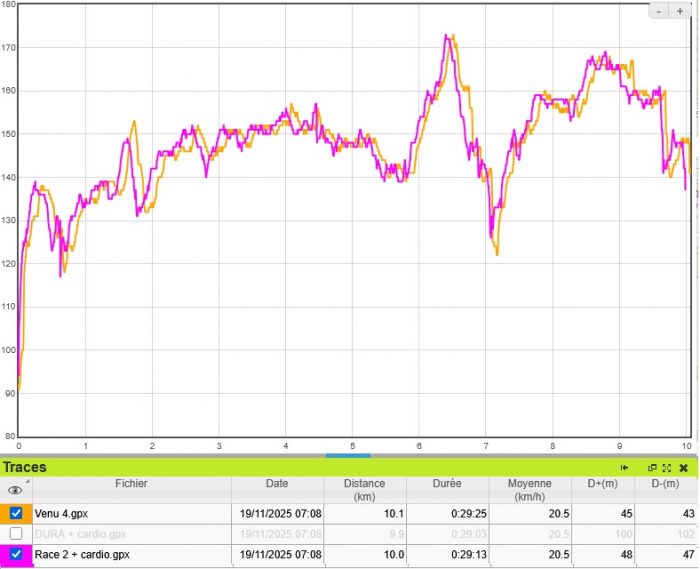
Task: Click the orange color swatch for Venu 4
Action: coord(4,513)
